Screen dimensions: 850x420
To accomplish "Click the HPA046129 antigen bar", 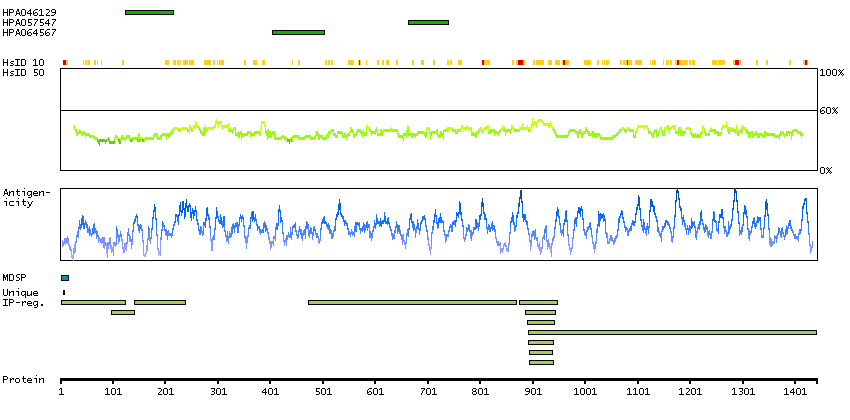I will pos(149,12).
